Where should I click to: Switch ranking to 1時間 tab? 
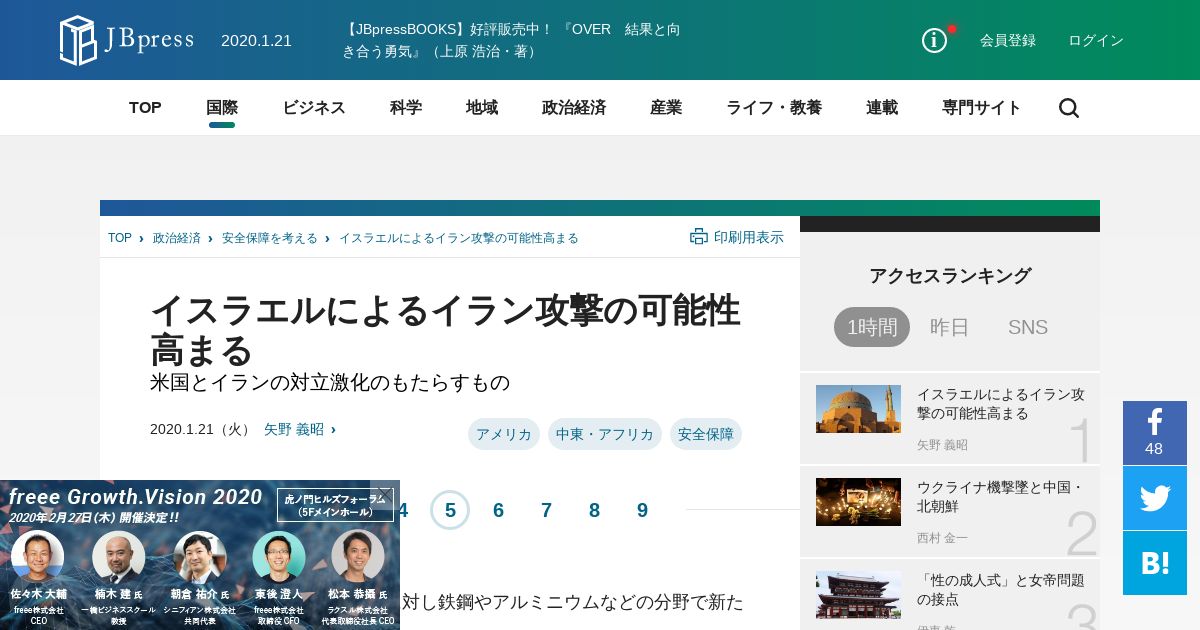[872, 327]
